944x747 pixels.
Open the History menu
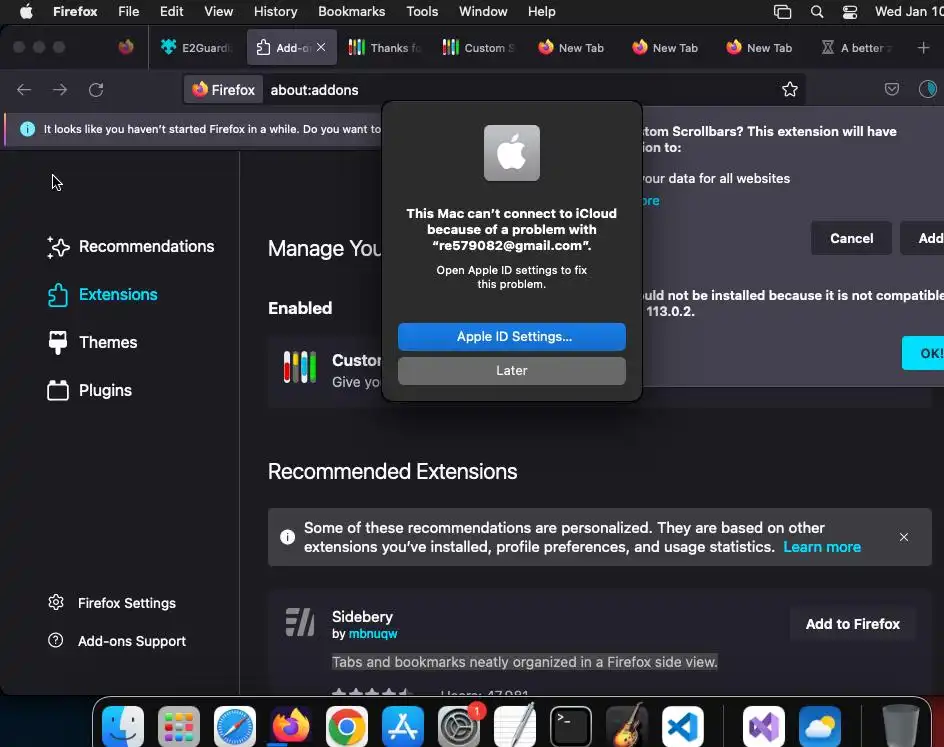click(275, 11)
